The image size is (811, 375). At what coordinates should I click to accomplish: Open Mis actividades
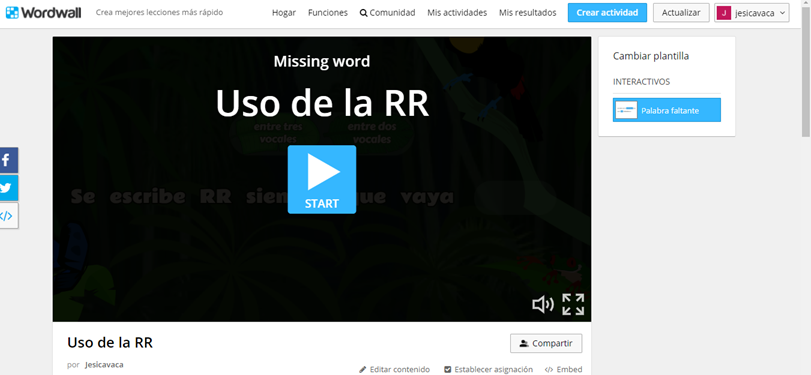click(x=457, y=13)
